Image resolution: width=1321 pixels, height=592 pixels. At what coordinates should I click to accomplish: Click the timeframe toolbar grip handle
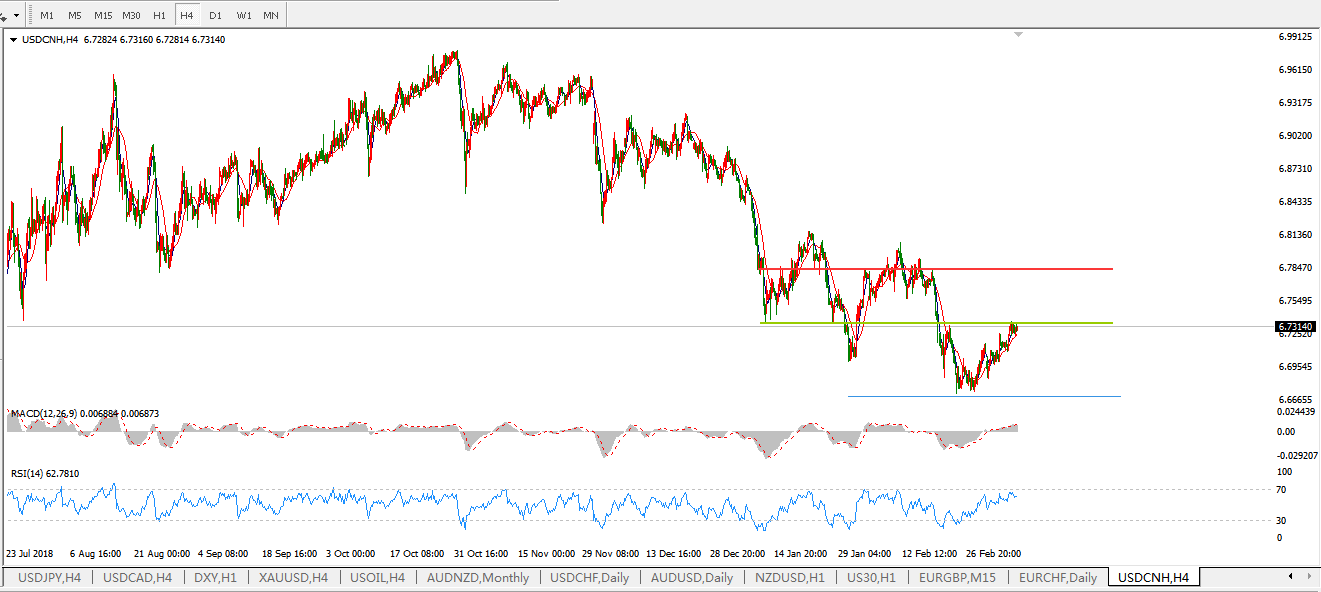(29, 16)
